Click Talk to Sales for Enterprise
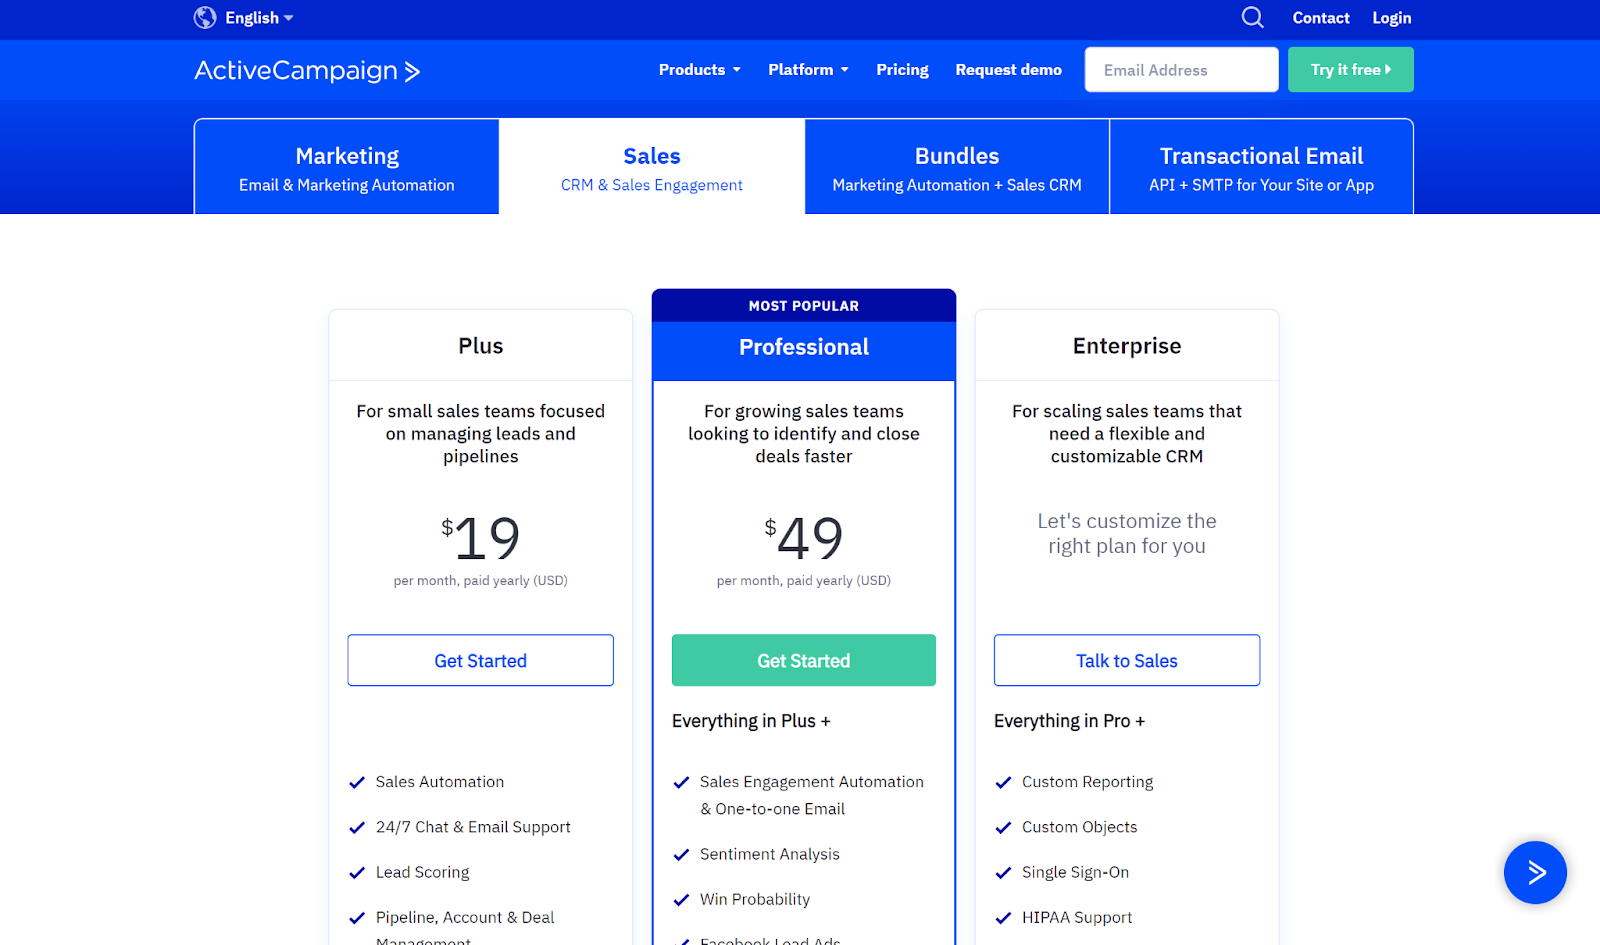1600x945 pixels. [x=1127, y=660]
